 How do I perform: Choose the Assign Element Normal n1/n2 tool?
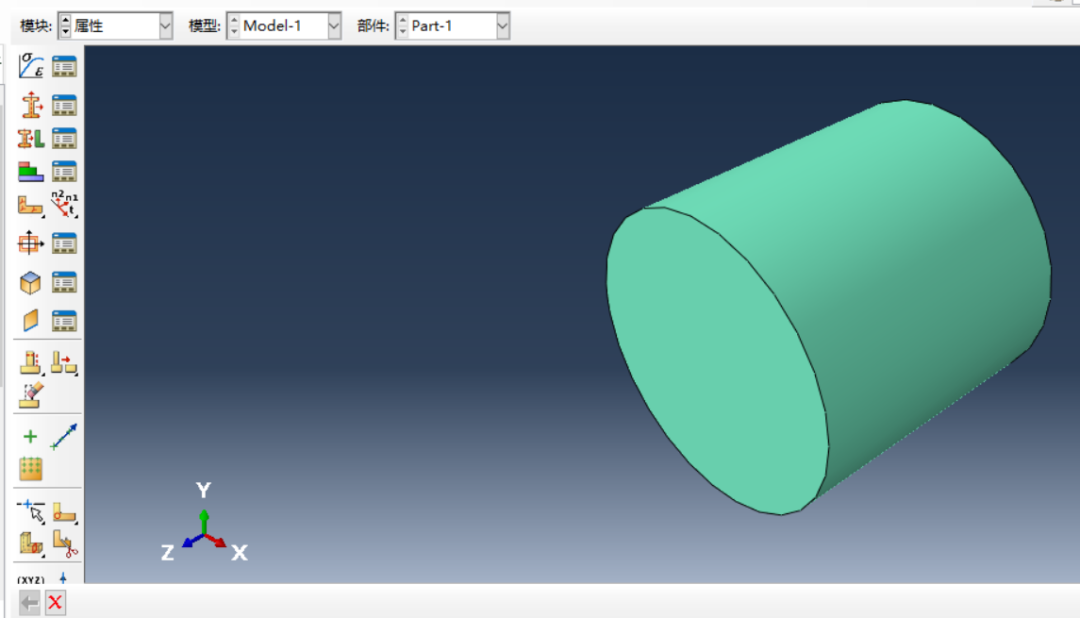[x=65, y=206]
